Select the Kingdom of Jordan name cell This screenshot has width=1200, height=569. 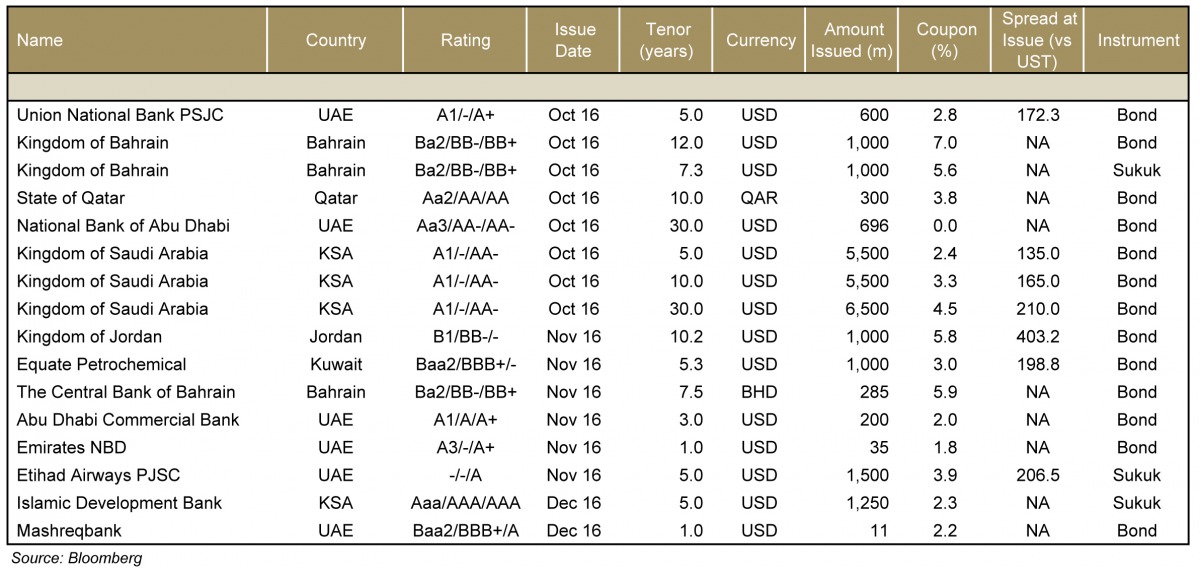90,337
